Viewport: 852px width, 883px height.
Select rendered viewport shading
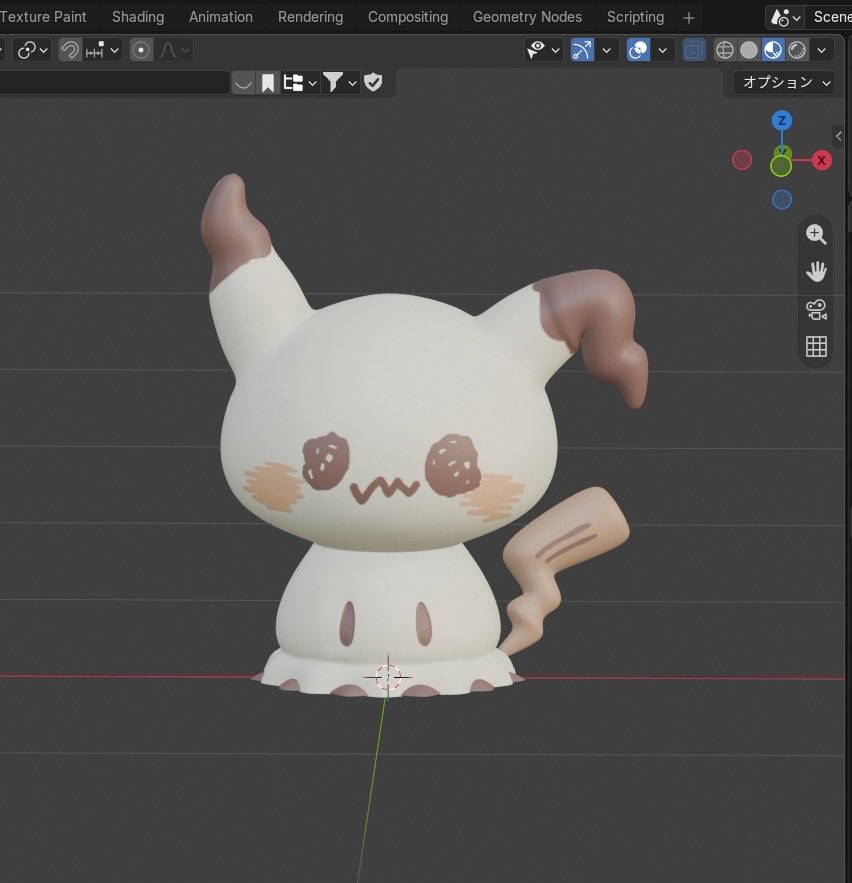tap(797, 50)
